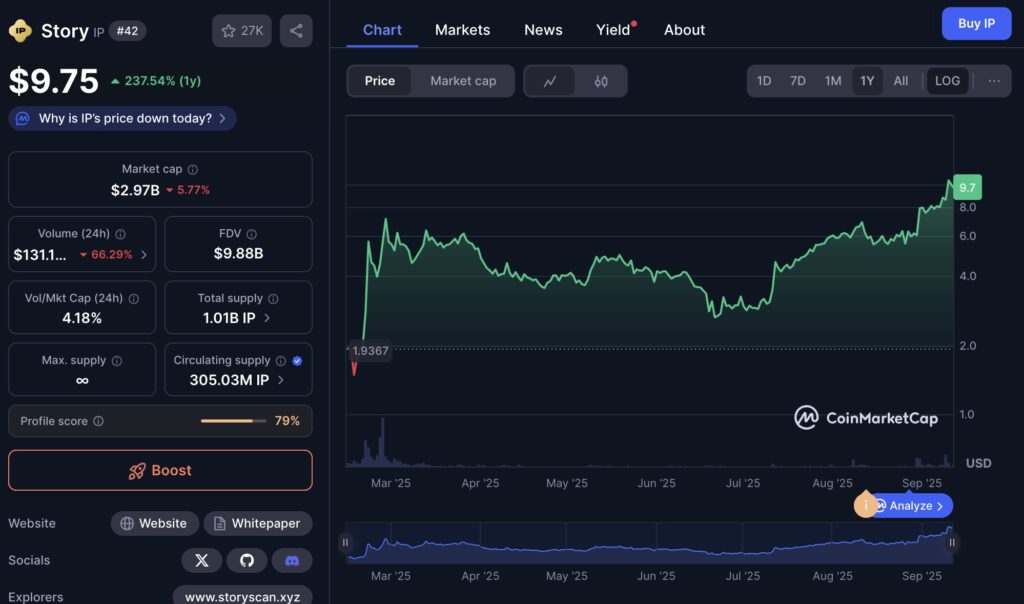Expand the Volume (24h) chevron
Screen dimensions: 1024x604
coord(144,255)
